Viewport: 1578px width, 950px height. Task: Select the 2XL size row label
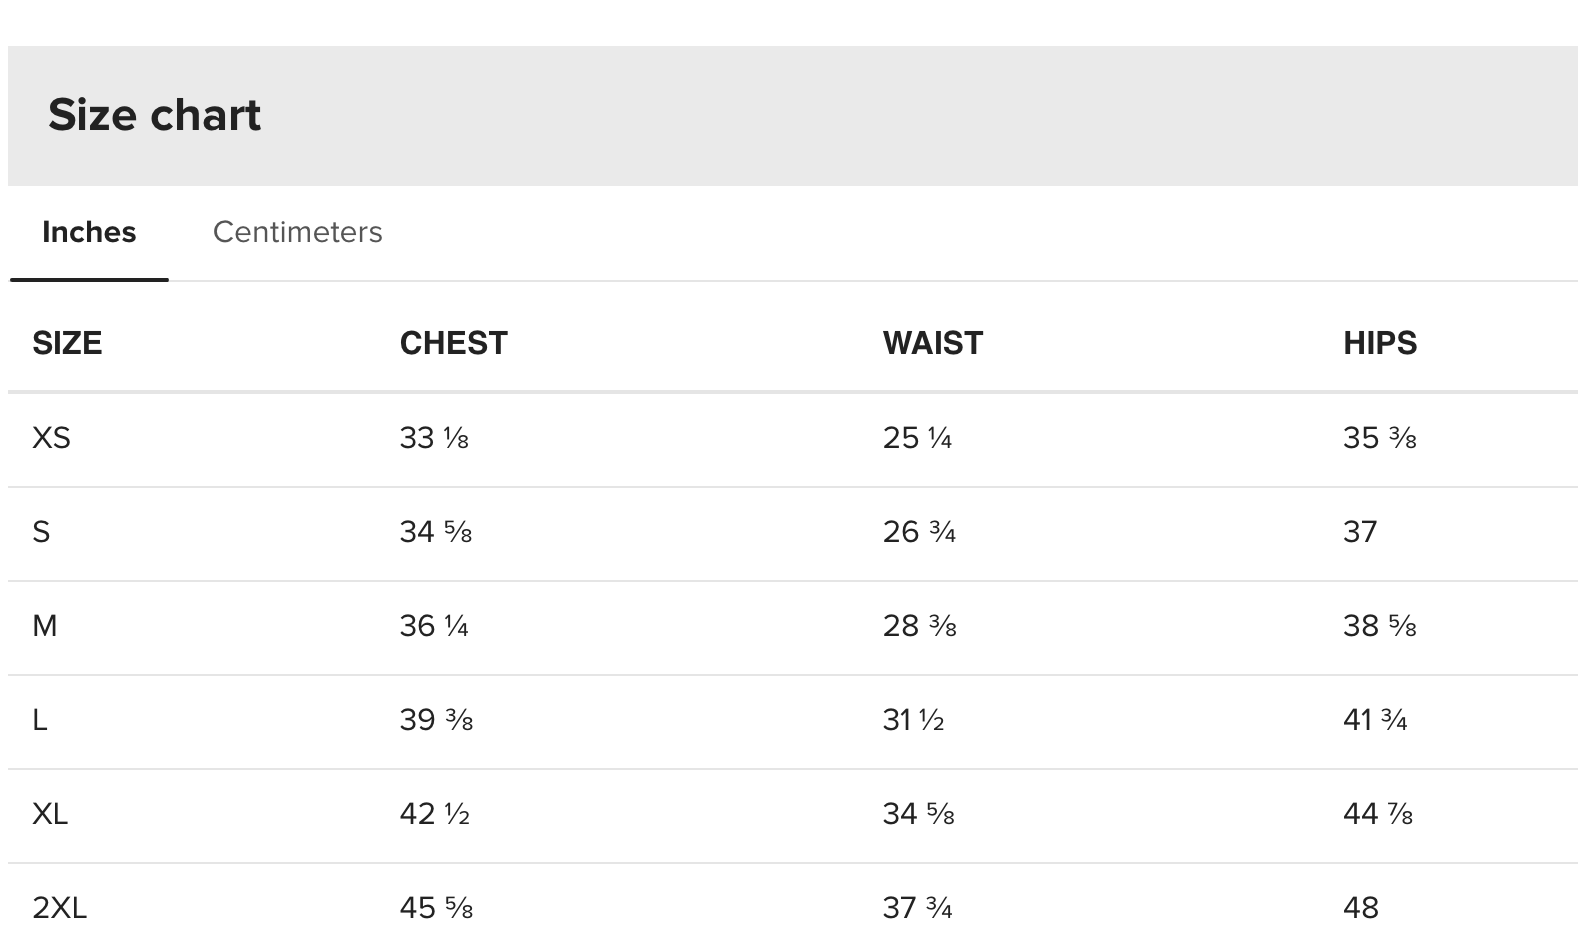(x=59, y=908)
